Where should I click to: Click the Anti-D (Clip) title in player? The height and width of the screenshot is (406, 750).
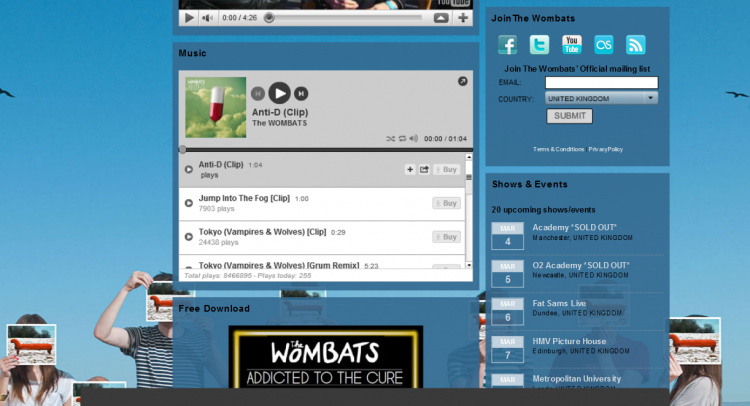click(280, 112)
